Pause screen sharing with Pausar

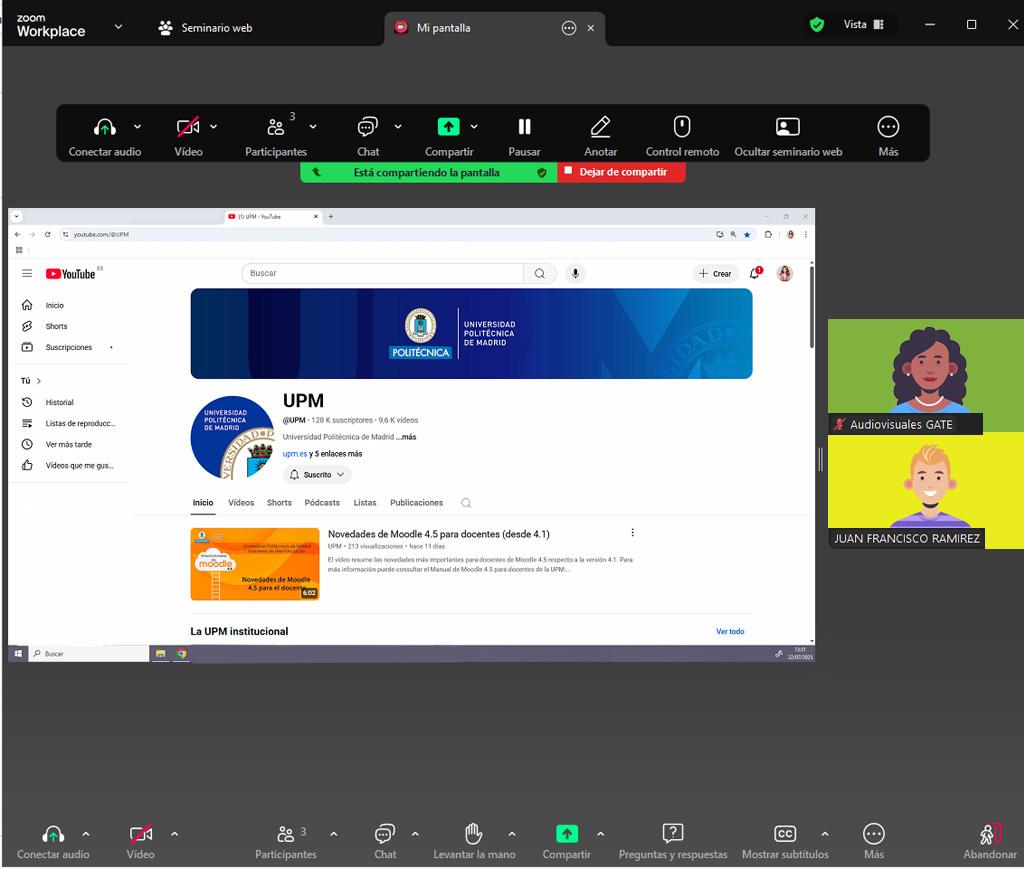click(x=524, y=136)
